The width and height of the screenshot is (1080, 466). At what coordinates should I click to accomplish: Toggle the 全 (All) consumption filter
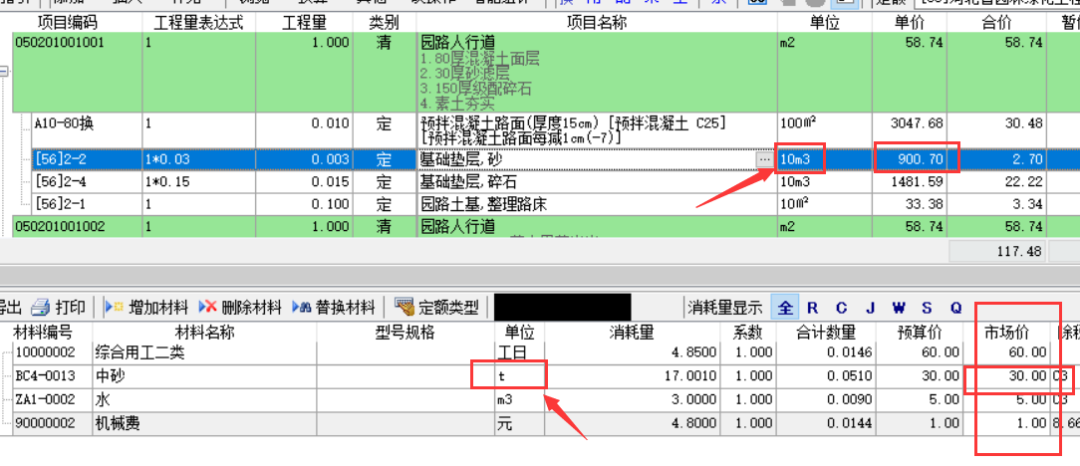click(786, 307)
